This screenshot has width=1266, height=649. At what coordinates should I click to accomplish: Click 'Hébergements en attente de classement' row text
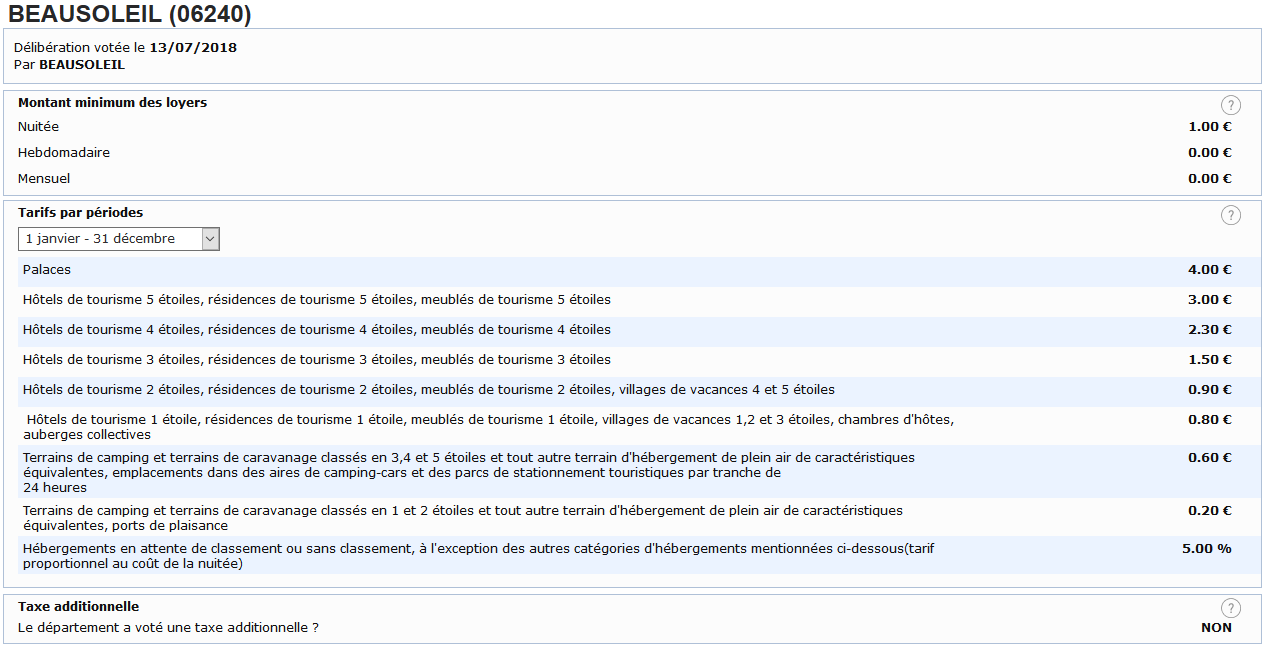tap(479, 556)
